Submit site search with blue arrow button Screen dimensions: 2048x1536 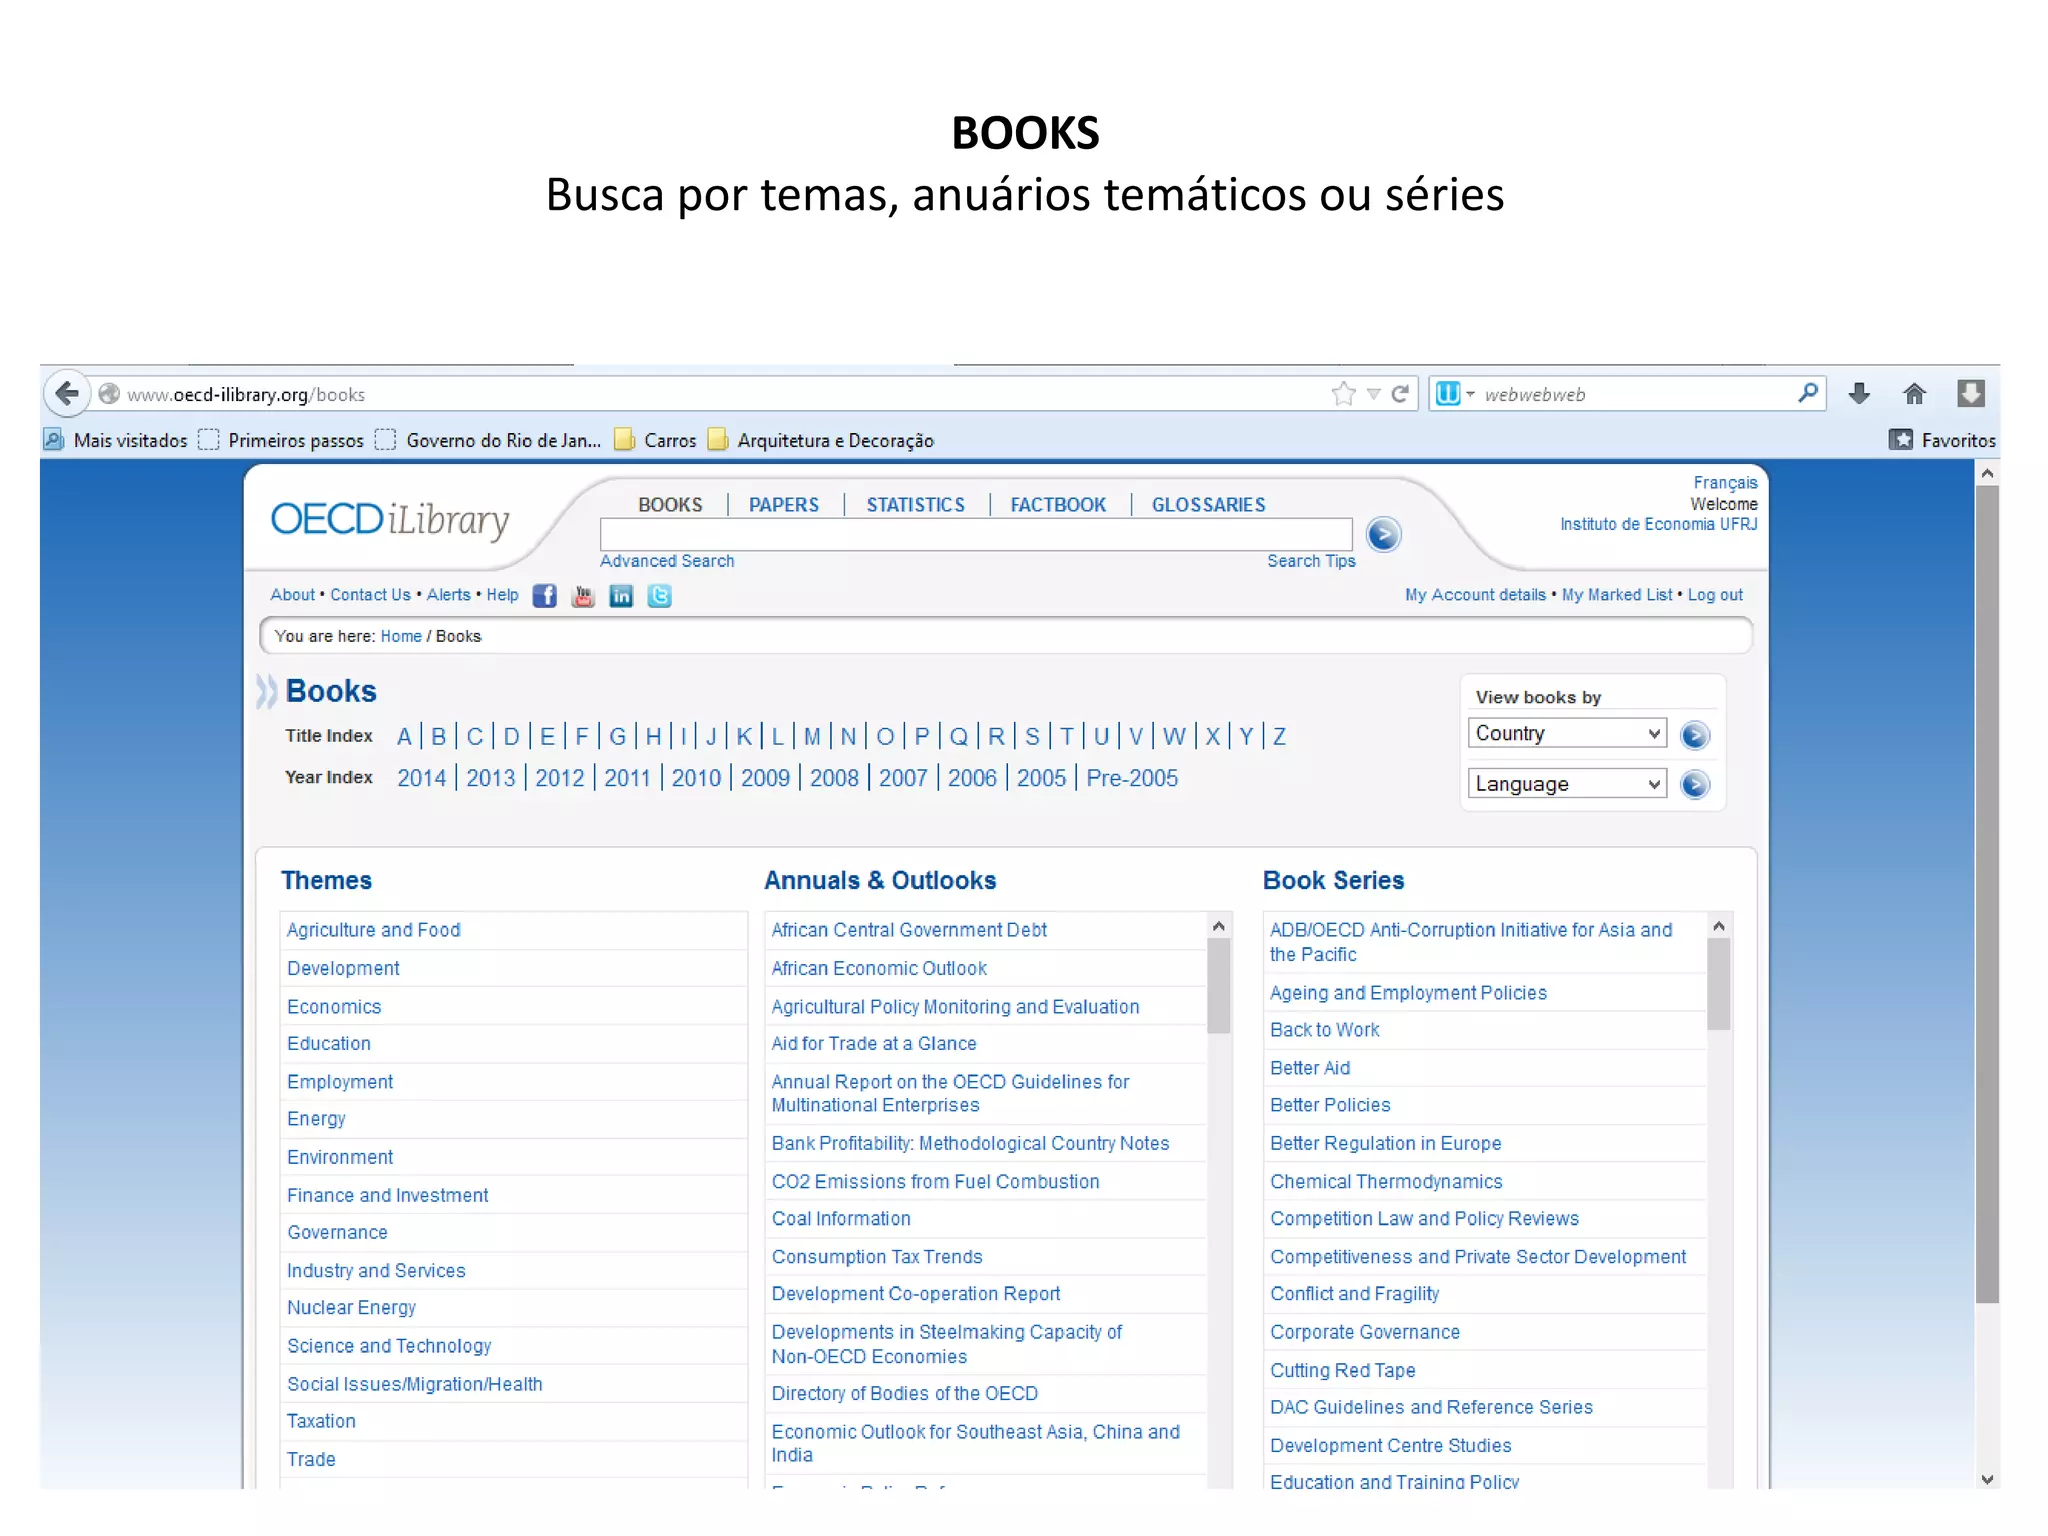pyautogui.click(x=1384, y=535)
